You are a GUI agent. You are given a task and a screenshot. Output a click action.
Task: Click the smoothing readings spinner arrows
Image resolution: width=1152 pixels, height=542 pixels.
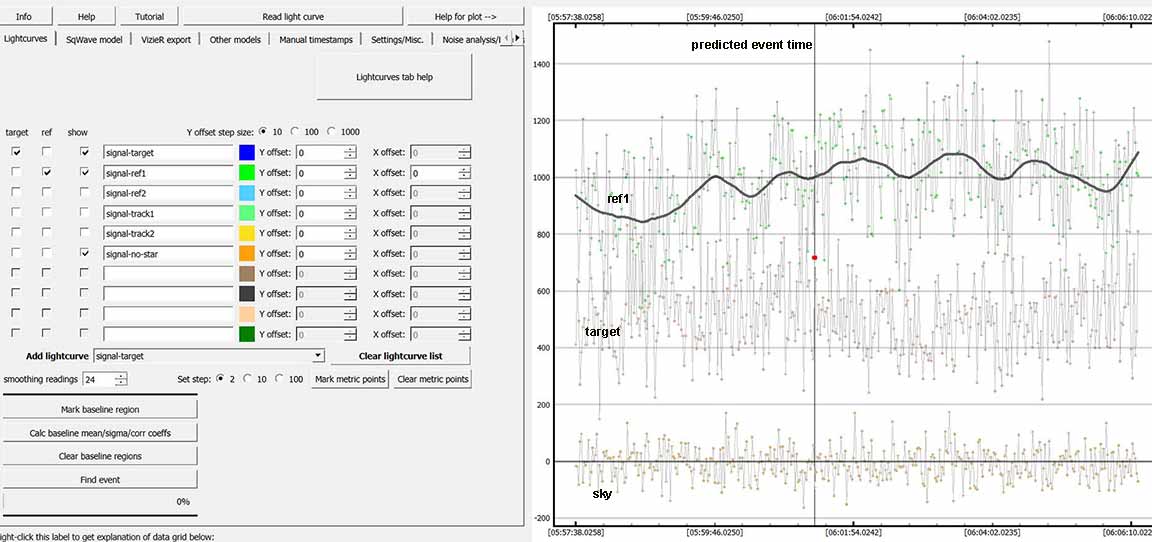pos(122,379)
